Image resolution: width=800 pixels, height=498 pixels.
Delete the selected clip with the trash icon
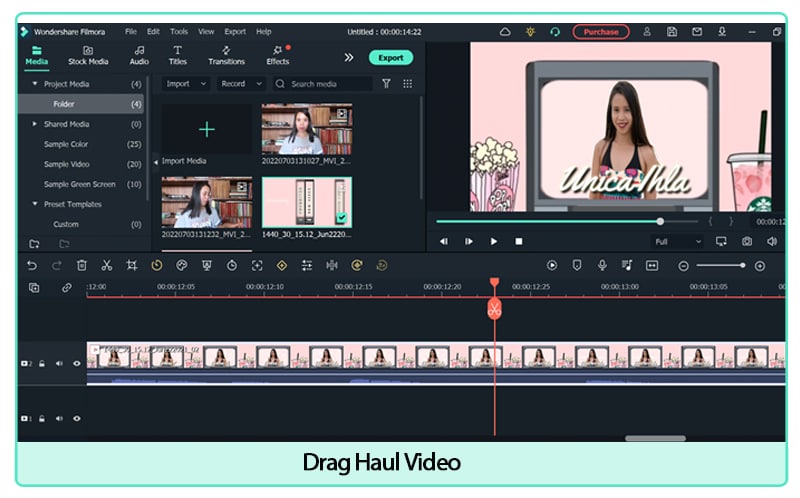click(x=82, y=265)
